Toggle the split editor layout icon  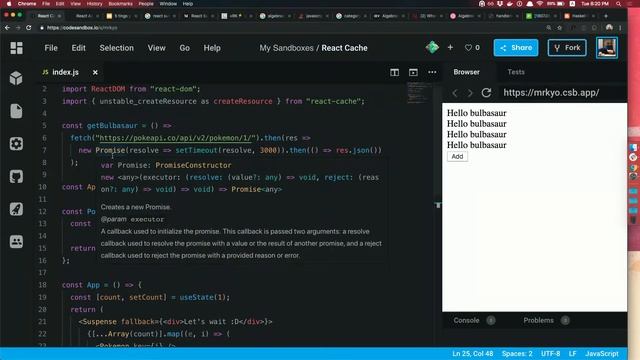(x=394, y=72)
